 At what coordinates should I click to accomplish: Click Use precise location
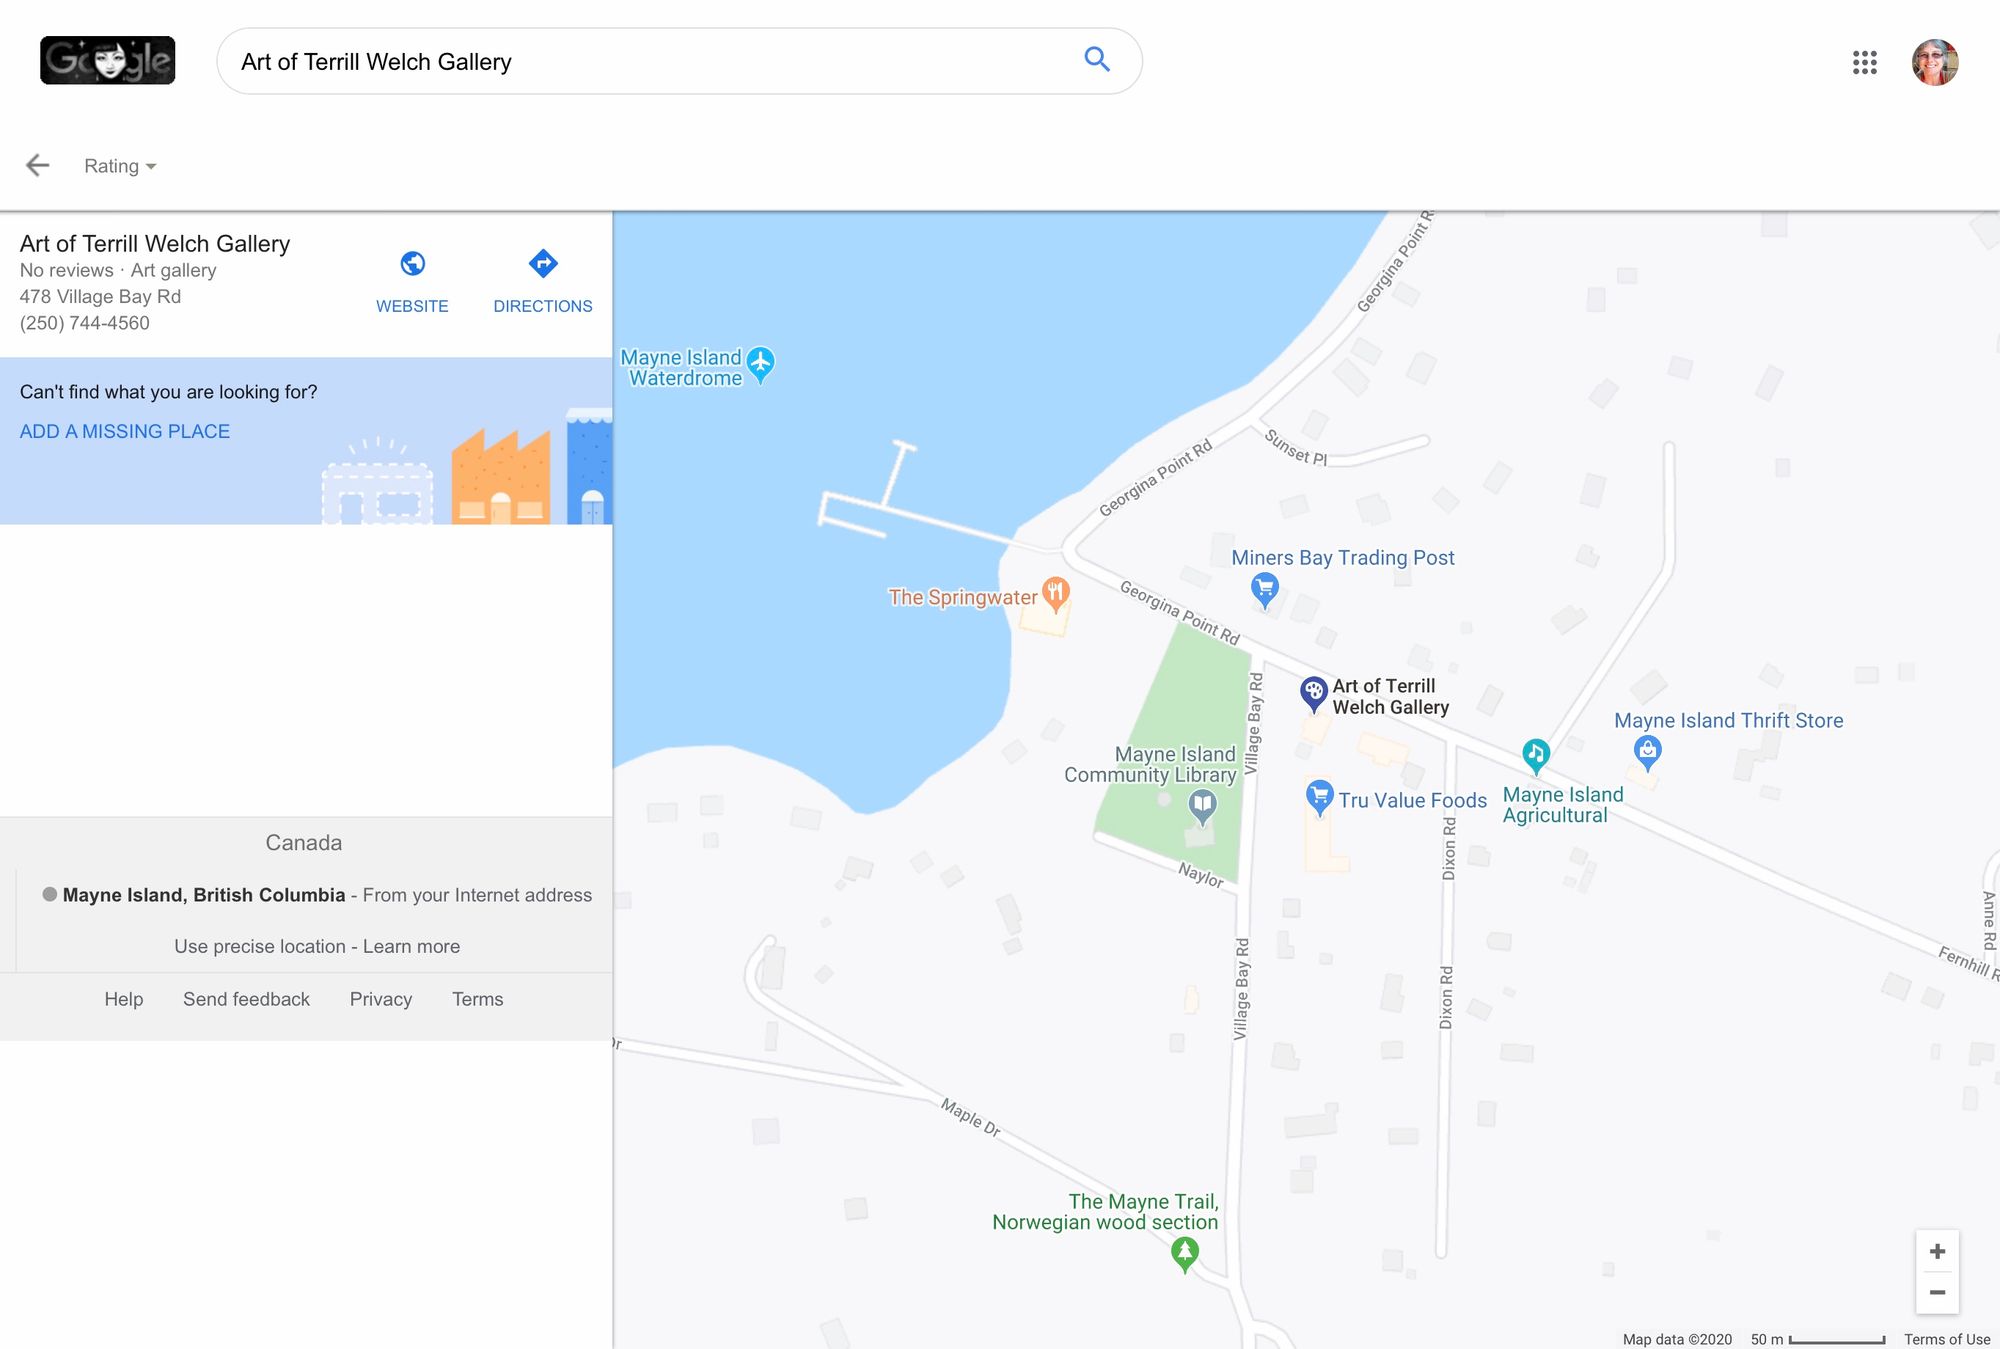pyautogui.click(x=260, y=946)
